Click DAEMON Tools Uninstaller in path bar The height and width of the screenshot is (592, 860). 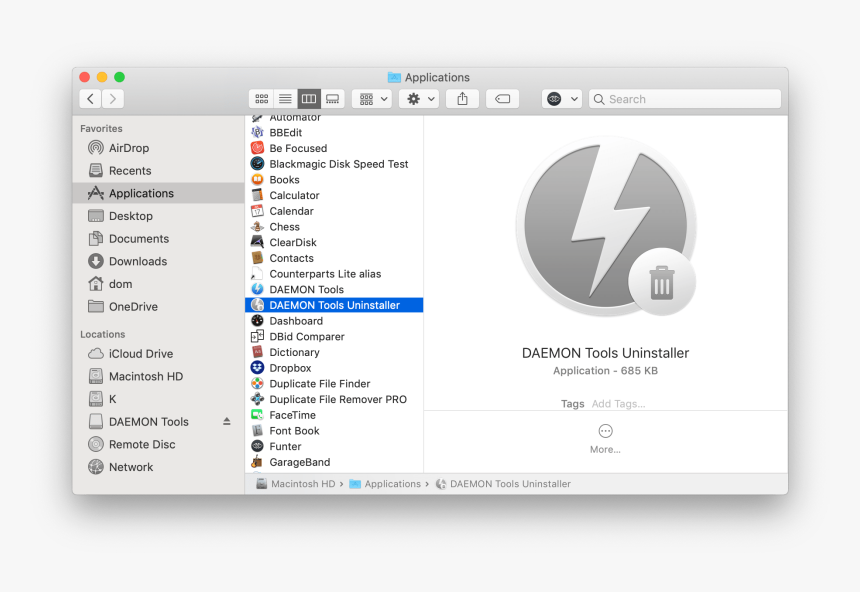tap(503, 484)
